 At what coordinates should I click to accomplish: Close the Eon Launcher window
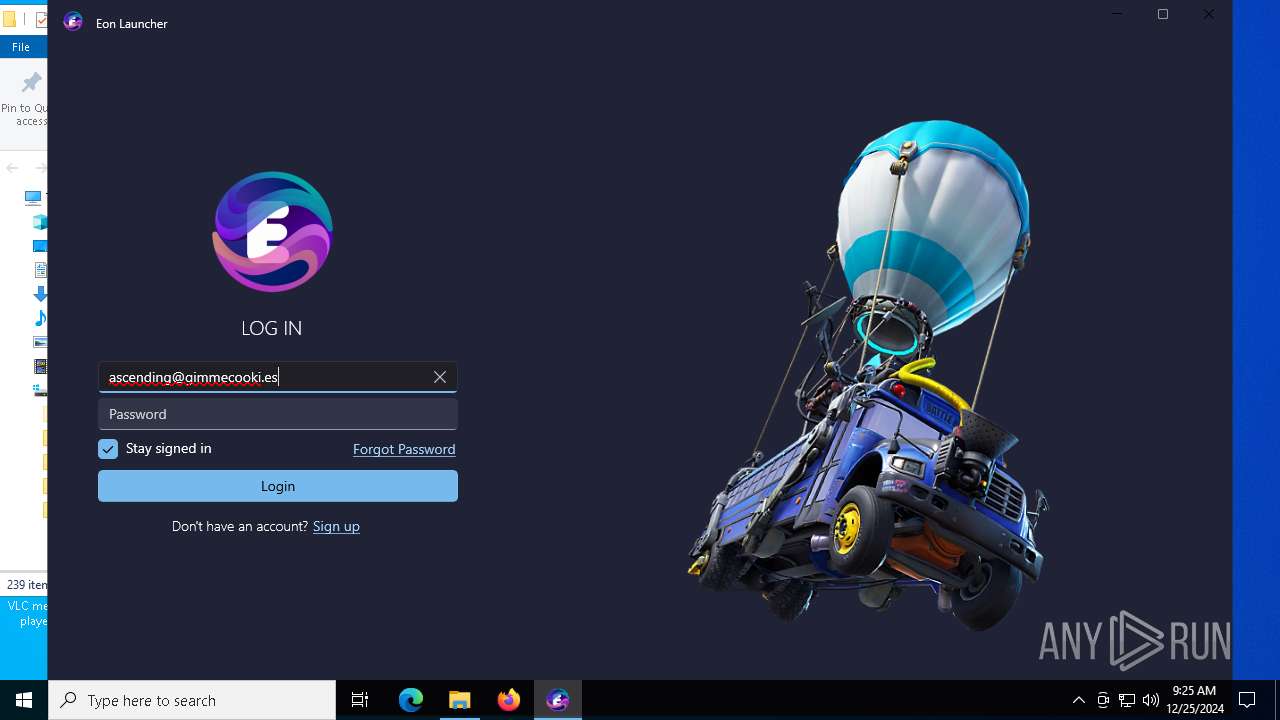coord(1209,14)
